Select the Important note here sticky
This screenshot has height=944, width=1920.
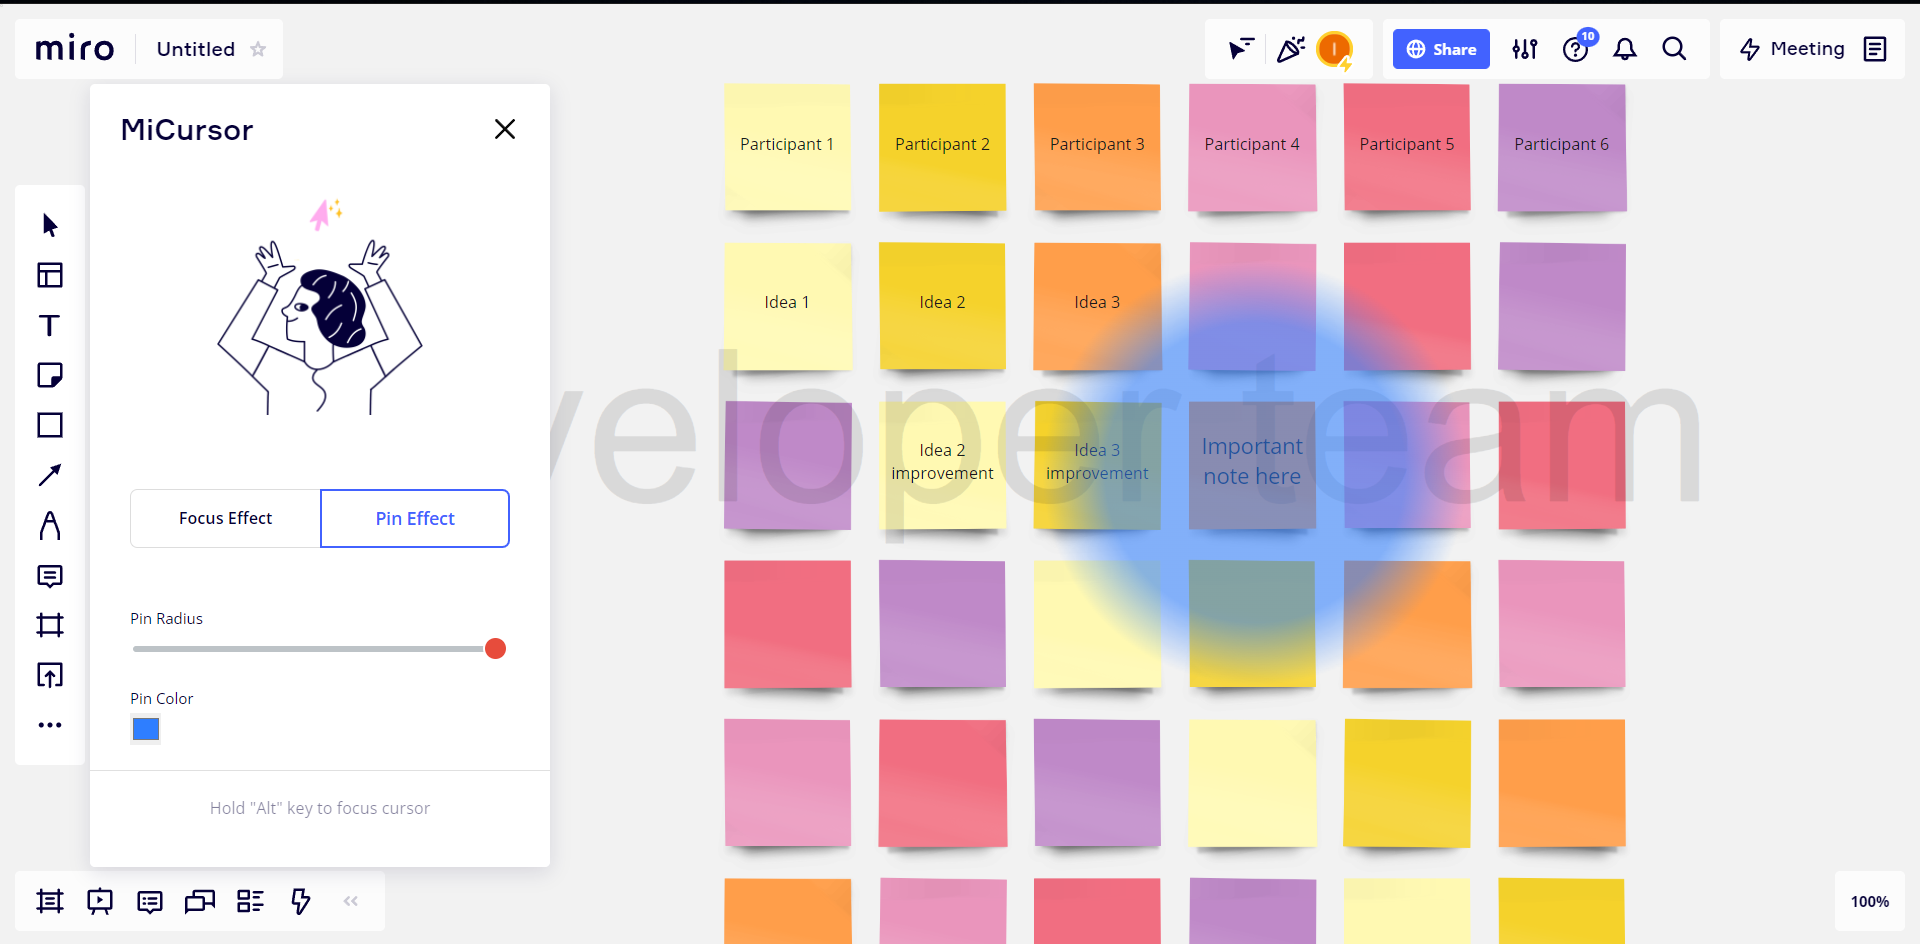(x=1252, y=465)
